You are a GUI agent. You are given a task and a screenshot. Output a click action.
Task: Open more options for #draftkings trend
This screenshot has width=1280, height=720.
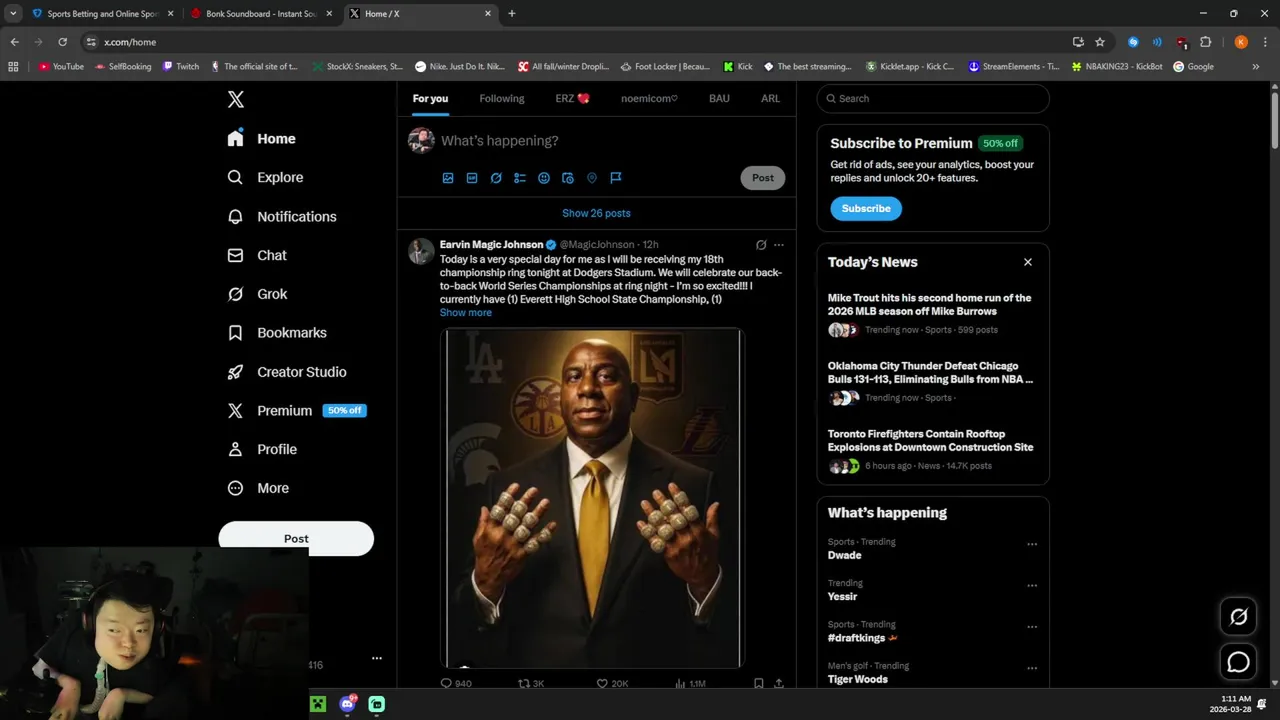point(1032,627)
